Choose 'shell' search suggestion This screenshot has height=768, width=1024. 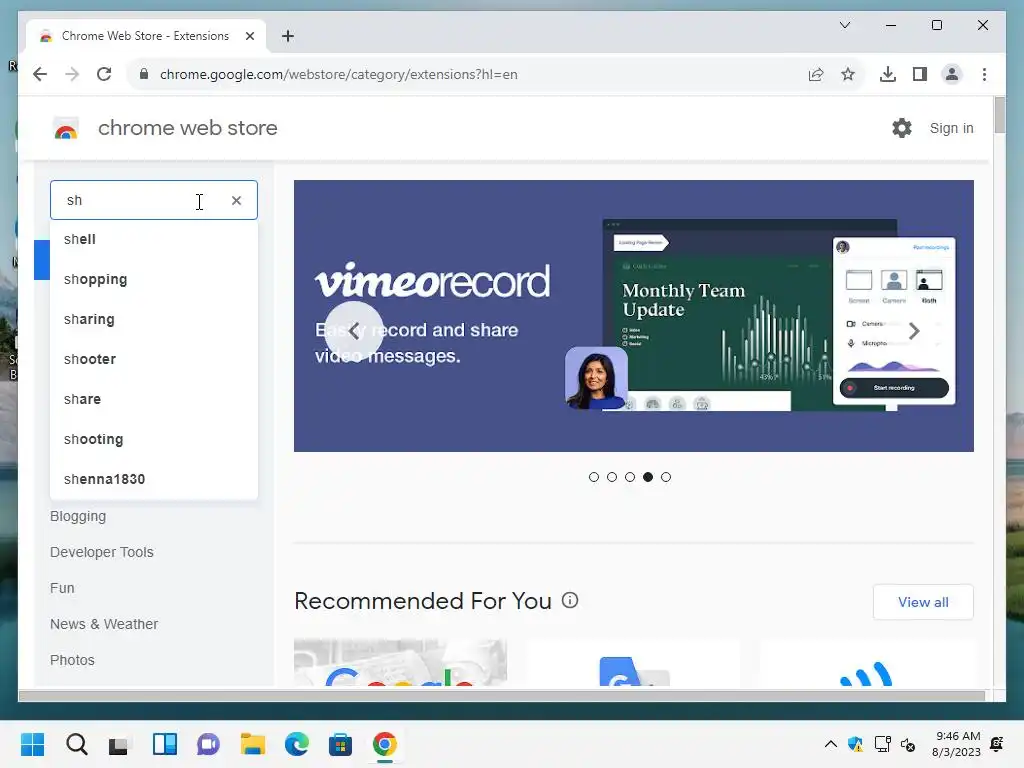pos(154,240)
